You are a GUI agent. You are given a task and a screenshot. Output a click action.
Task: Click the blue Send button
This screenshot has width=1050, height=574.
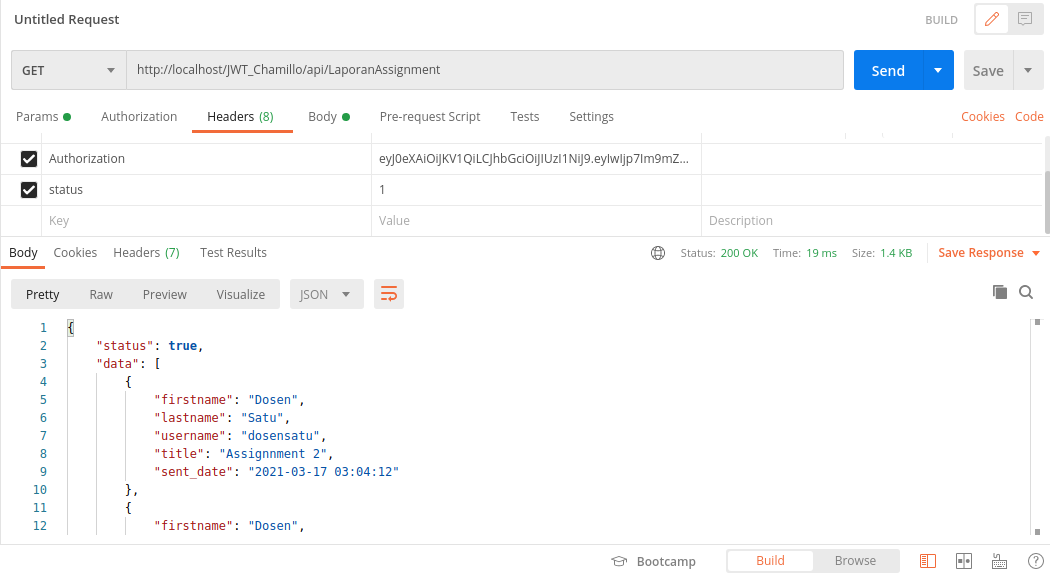[x=888, y=71]
